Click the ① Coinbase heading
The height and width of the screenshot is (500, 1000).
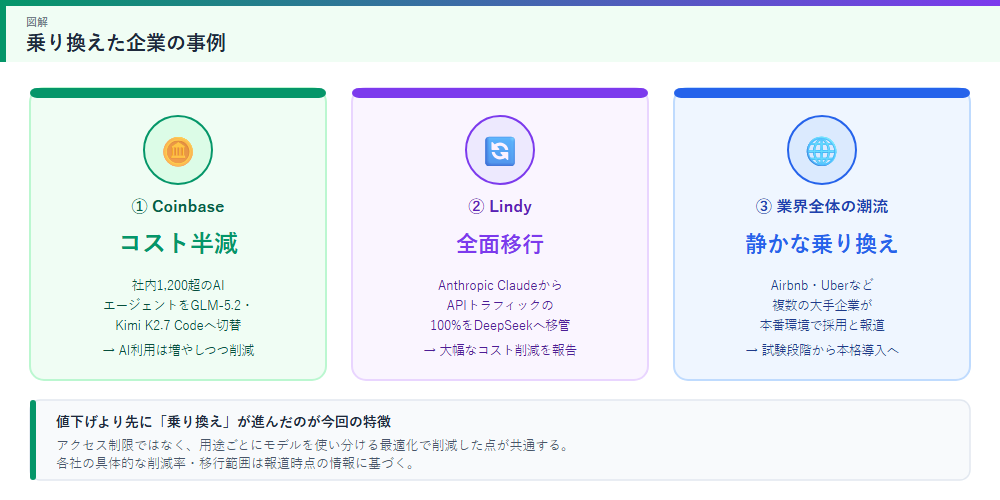point(178,207)
